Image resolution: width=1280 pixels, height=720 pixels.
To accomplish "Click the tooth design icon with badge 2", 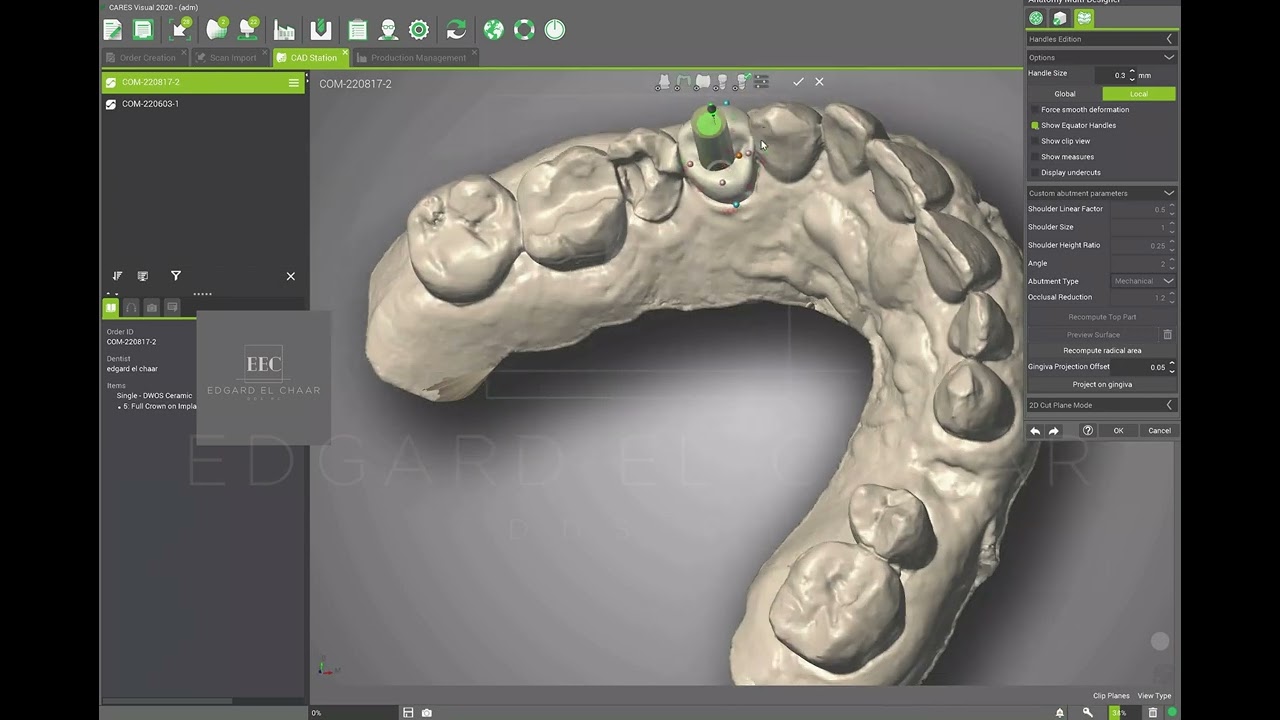I will pos(216,30).
